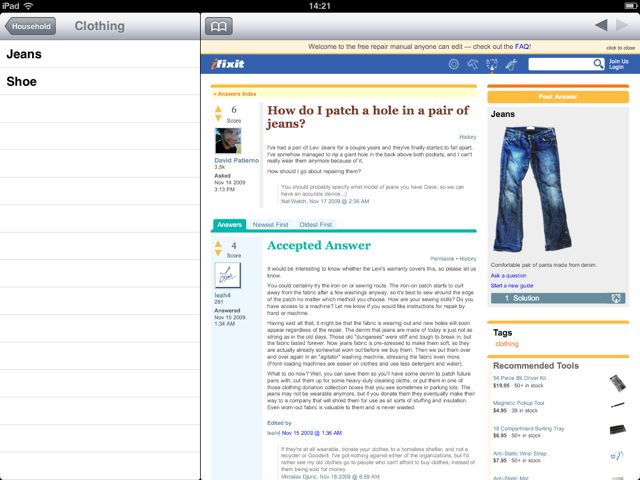Click the Accepted Answer heading
The image size is (640, 480).
click(x=319, y=245)
